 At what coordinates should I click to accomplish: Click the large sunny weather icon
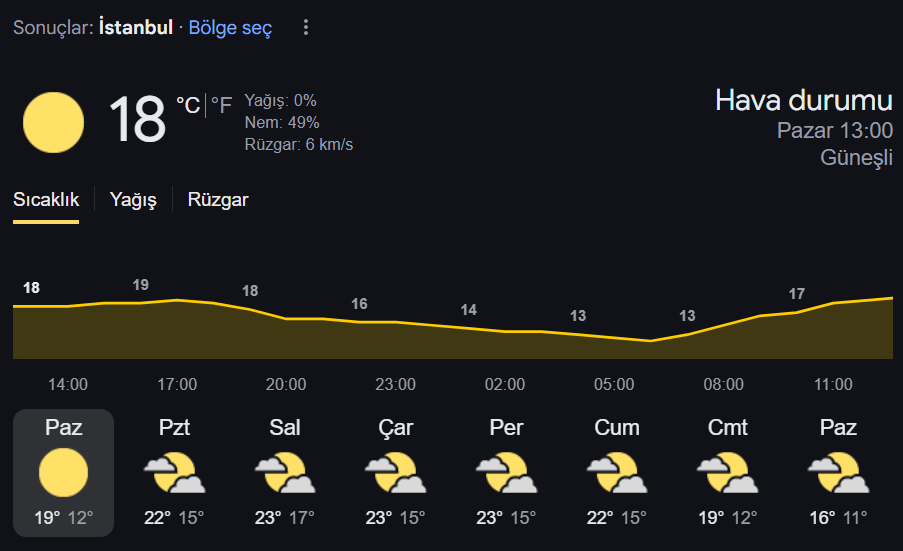pos(54,122)
